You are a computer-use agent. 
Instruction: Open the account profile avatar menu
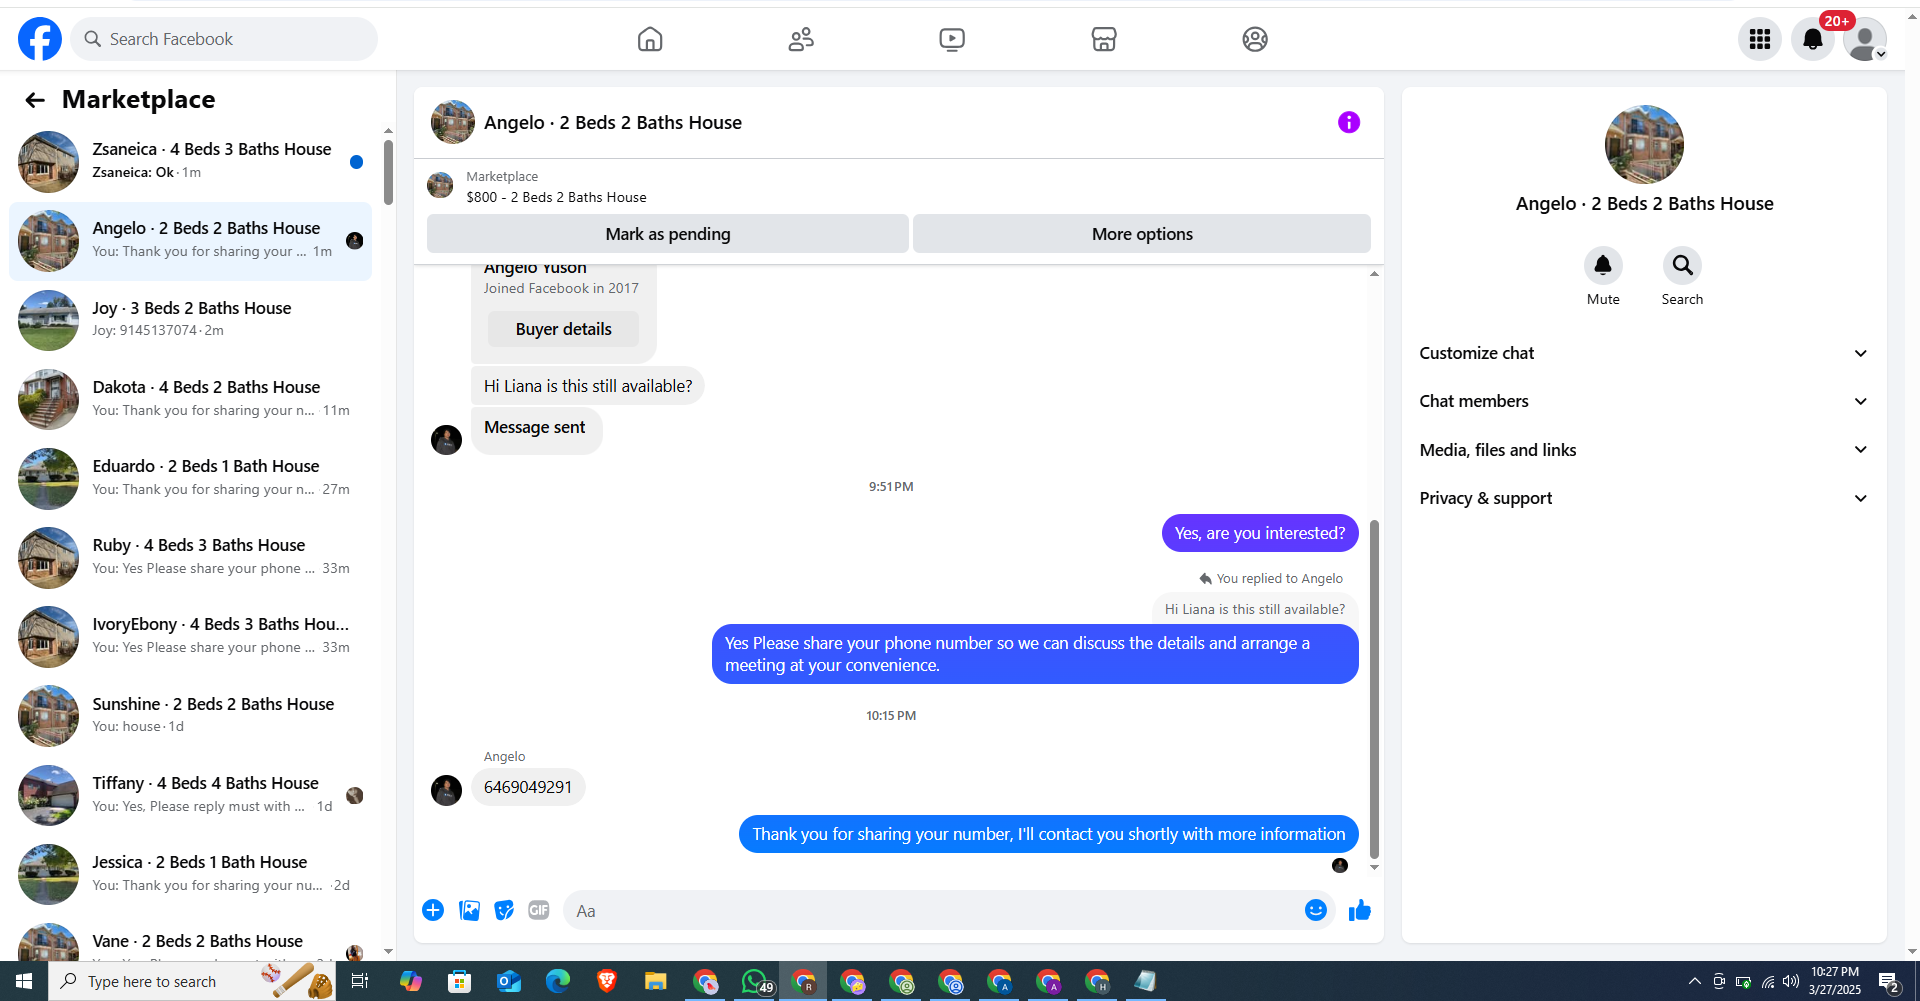pyautogui.click(x=1865, y=39)
